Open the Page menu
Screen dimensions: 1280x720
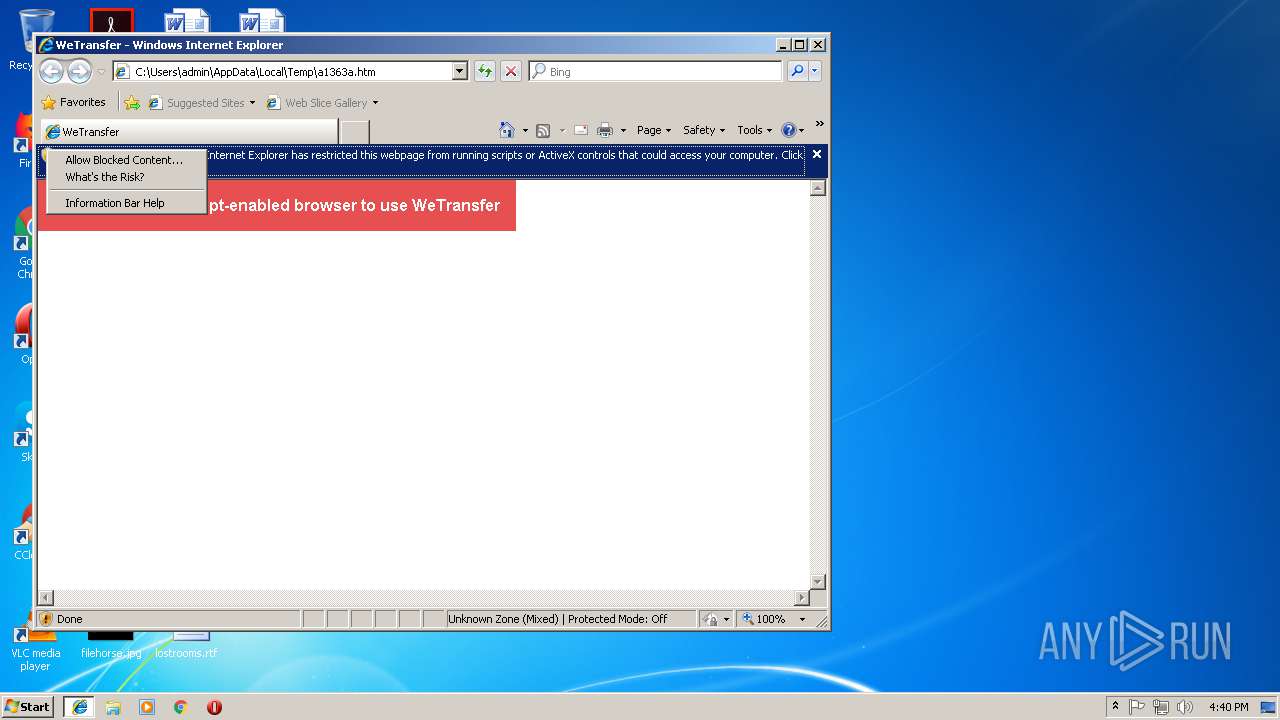[x=653, y=130]
